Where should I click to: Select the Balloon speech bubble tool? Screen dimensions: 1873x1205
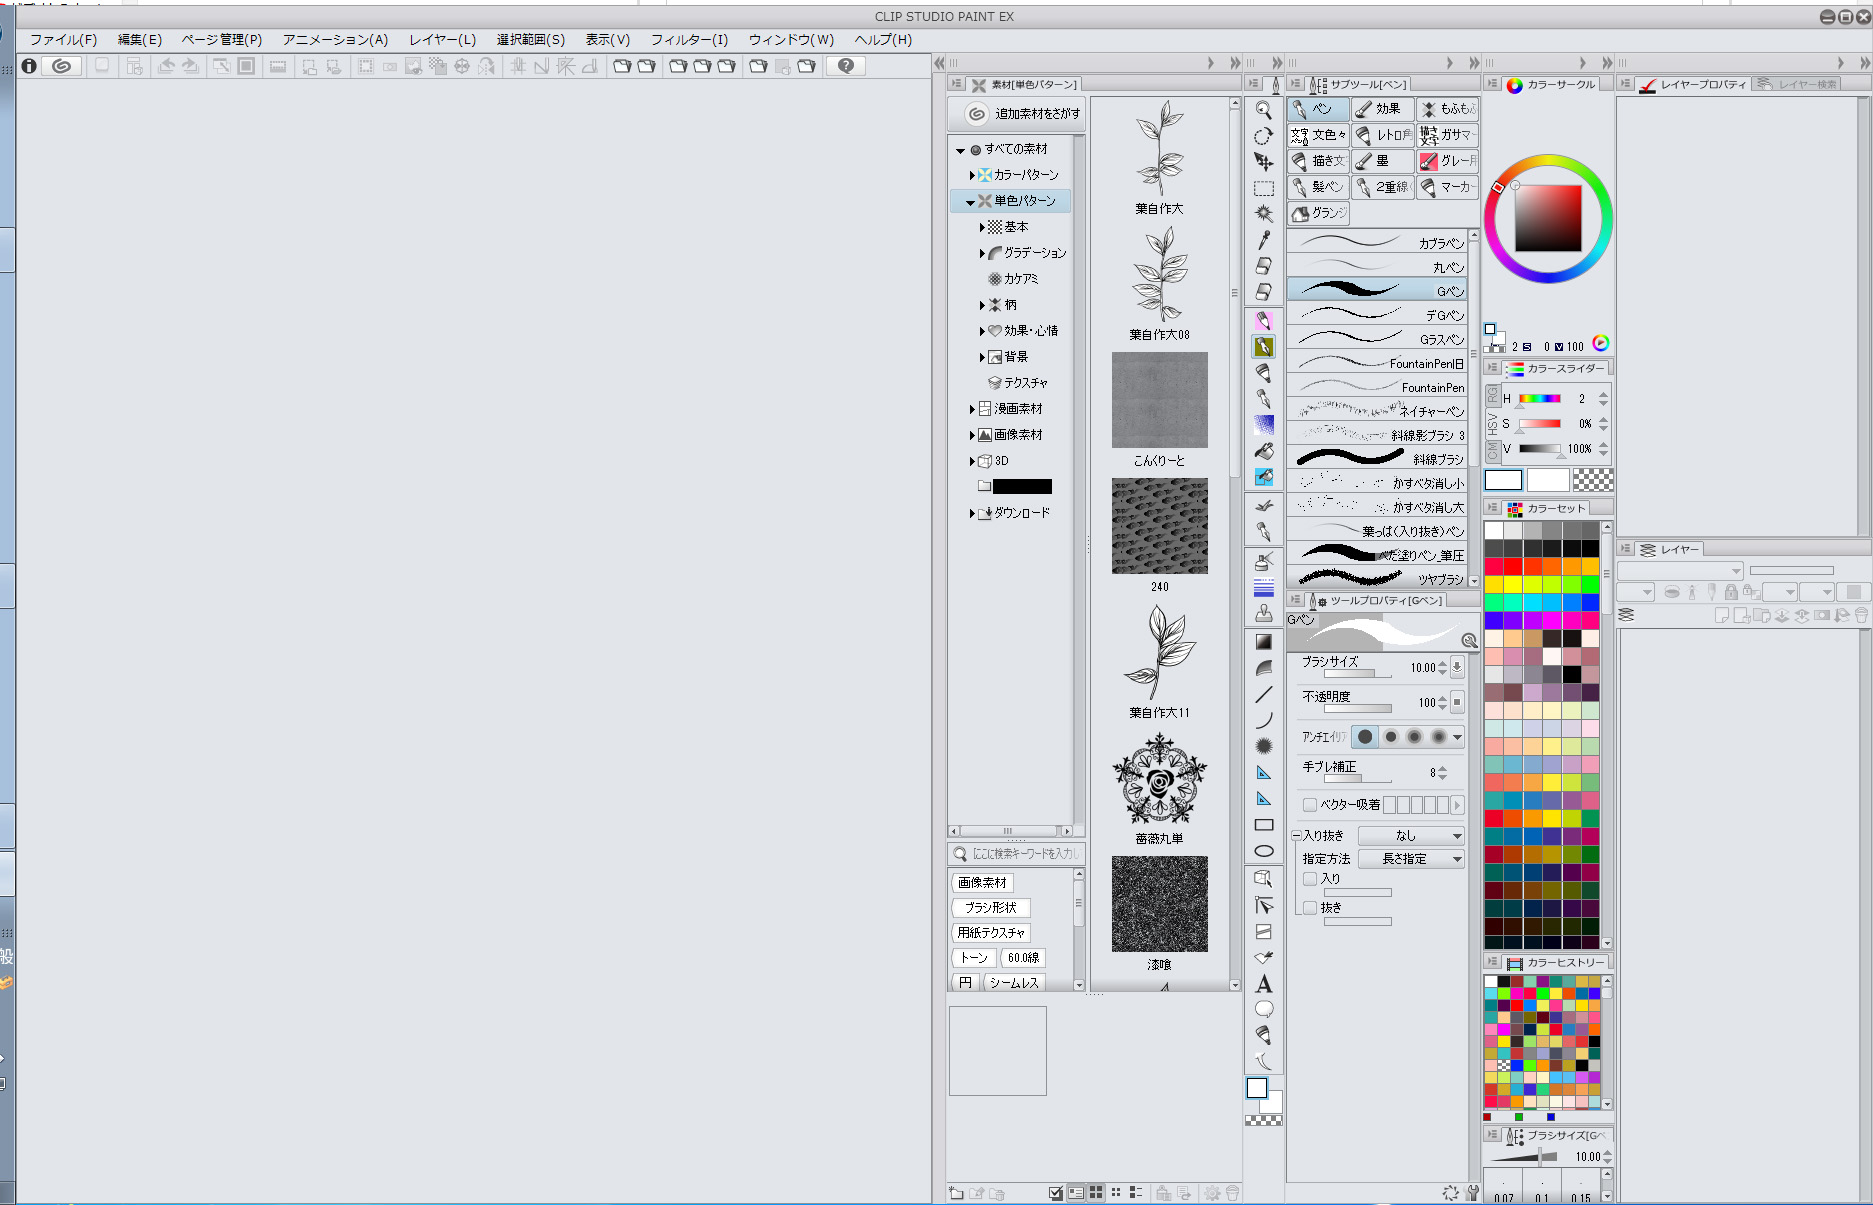pyautogui.click(x=1264, y=1009)
